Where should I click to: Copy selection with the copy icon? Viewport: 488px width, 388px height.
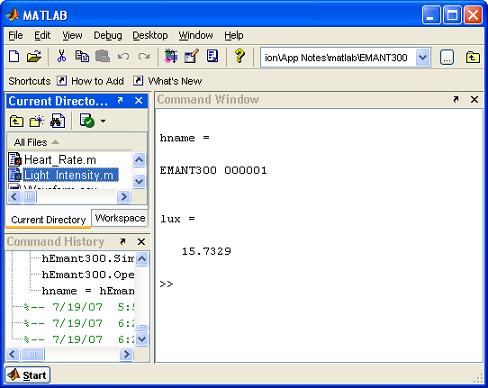(x=82, y=57)
